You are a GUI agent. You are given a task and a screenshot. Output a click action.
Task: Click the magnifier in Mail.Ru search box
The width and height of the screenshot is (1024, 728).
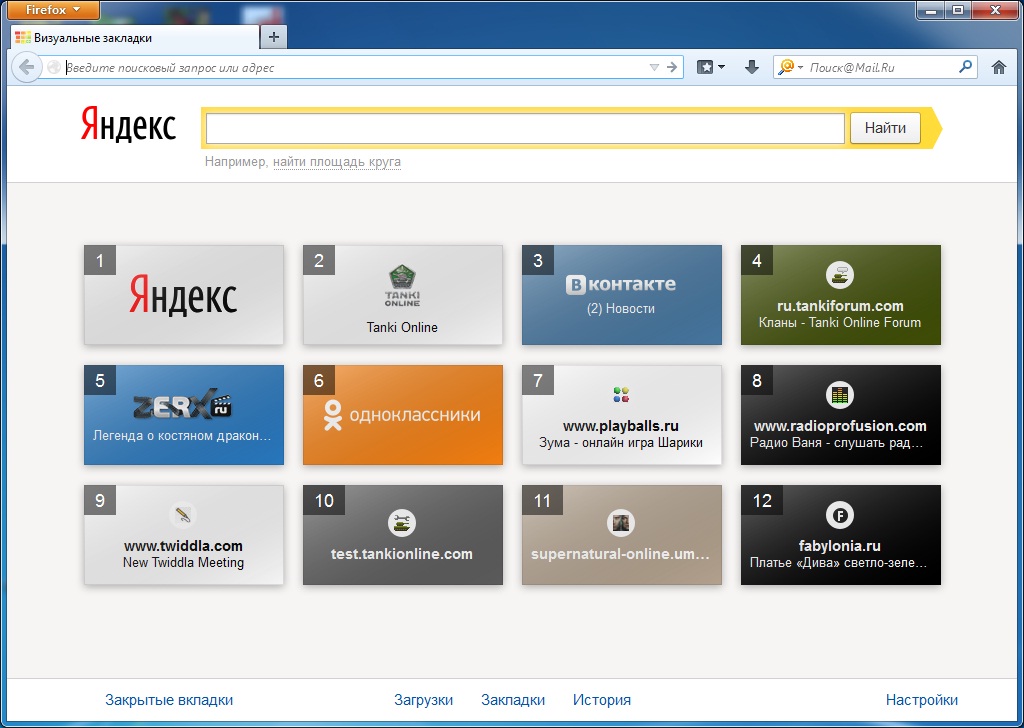(x=965, y=67)
